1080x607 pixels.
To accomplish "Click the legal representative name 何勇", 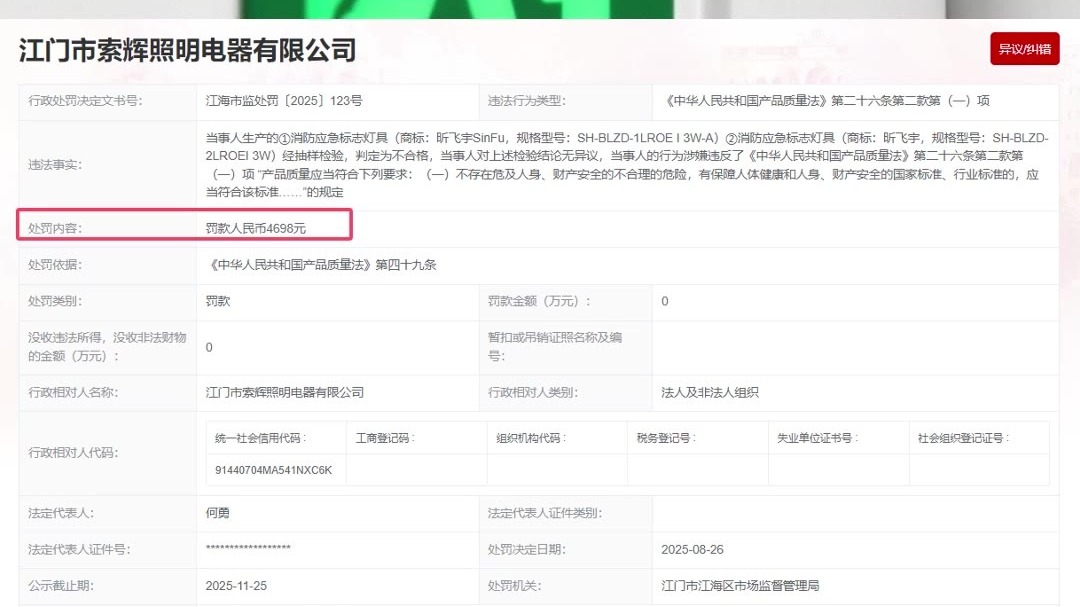I will 218,513.
